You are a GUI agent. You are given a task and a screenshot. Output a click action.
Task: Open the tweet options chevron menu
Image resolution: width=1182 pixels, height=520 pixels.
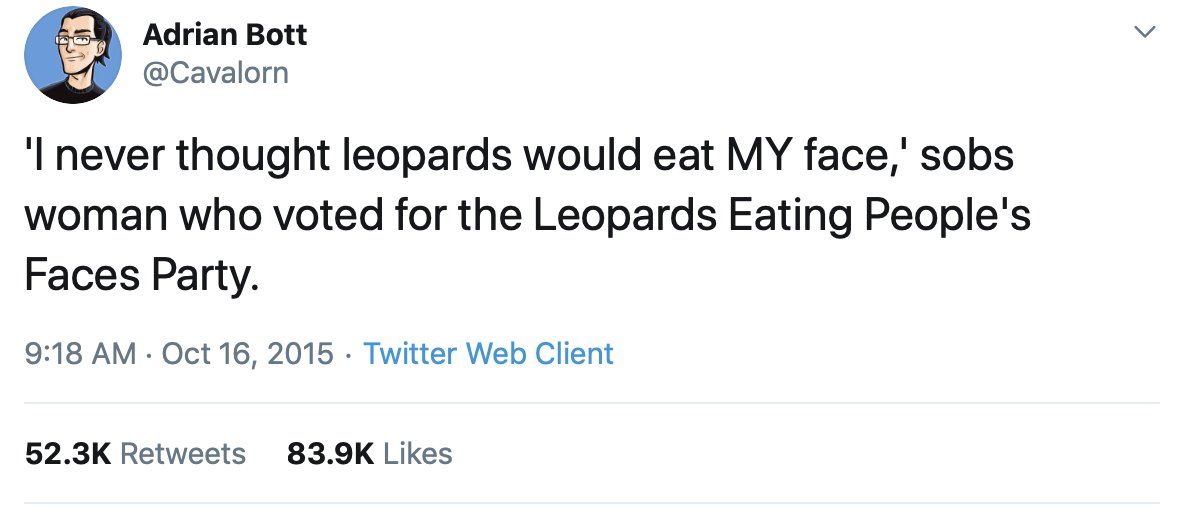pos(1145,34)
